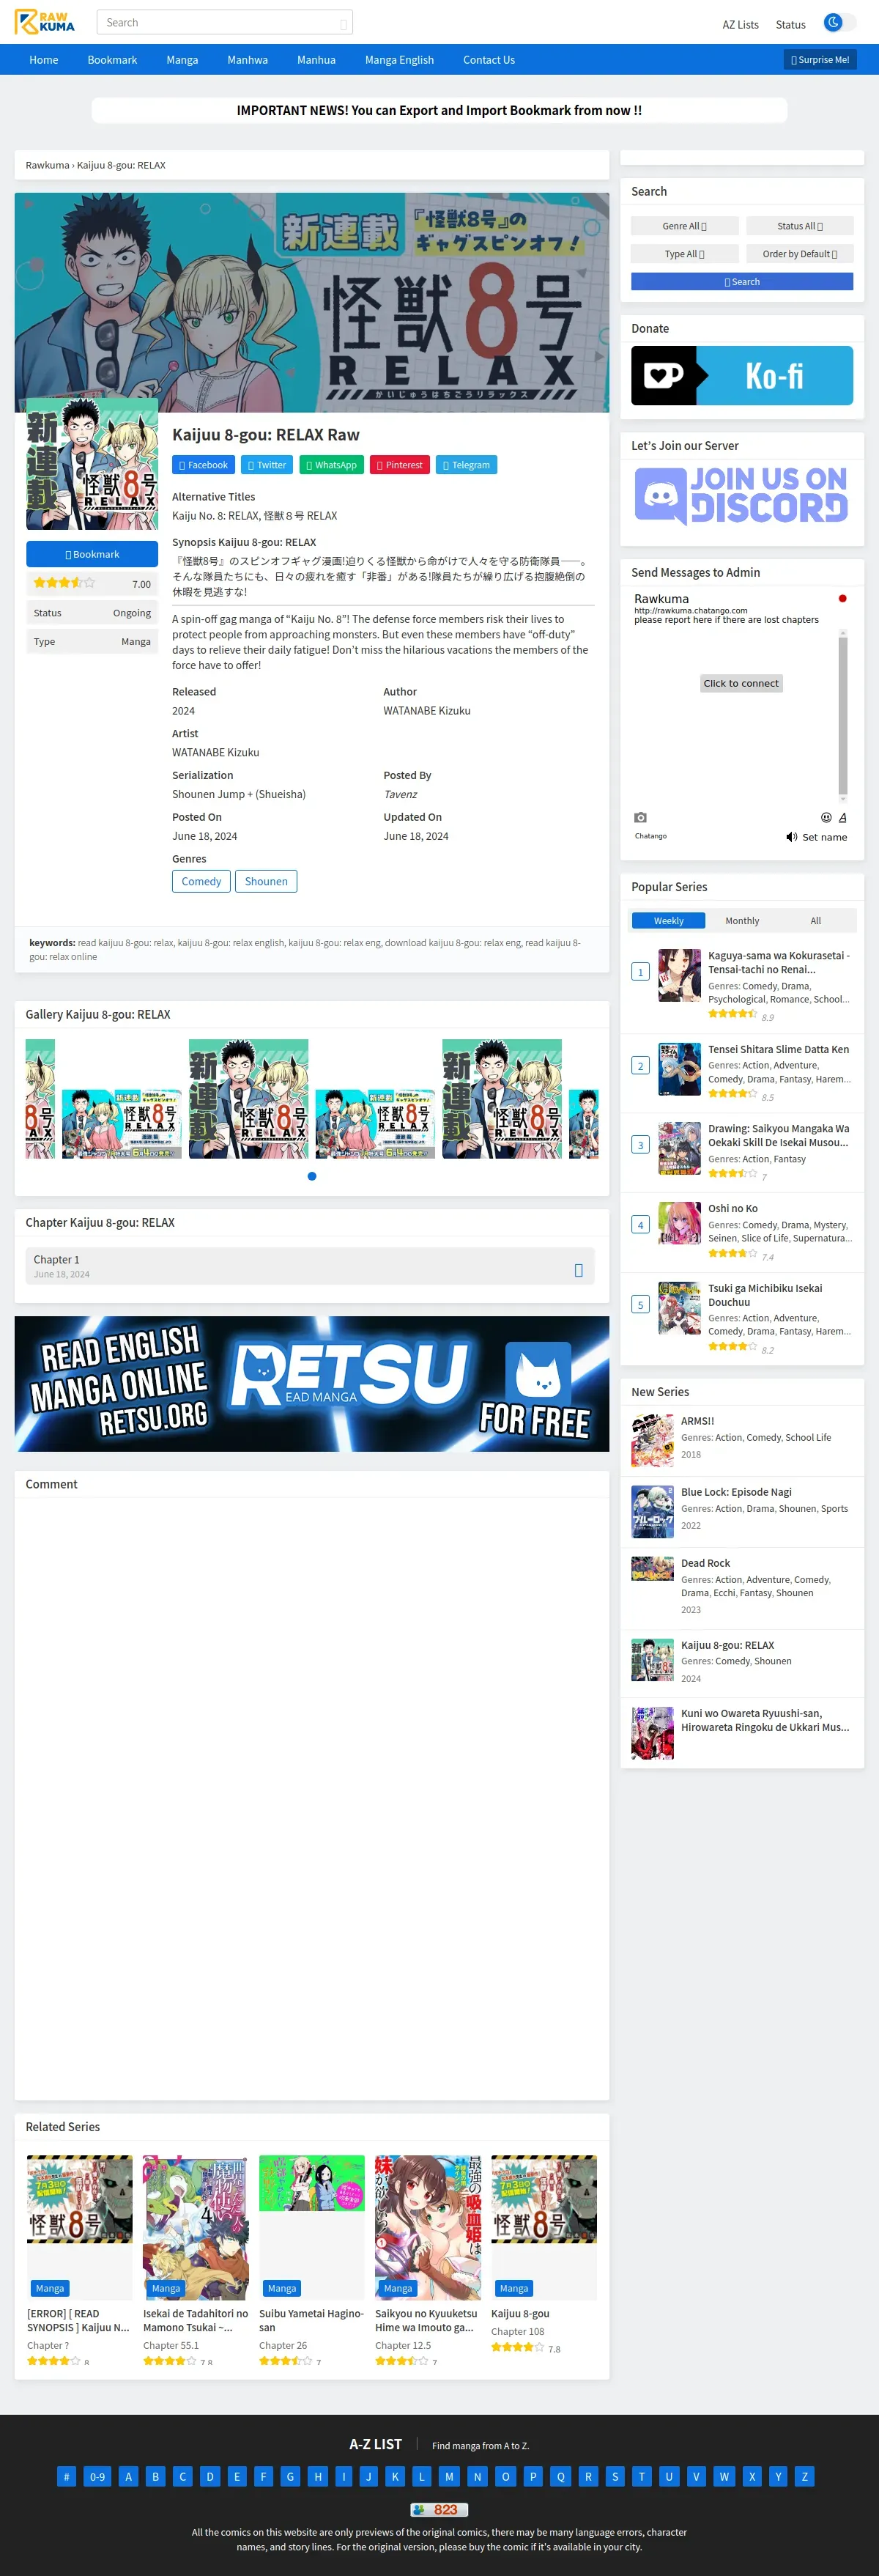The width and height of the screenshot is (879, 2576).
Task: Open Blue Lock: Episode Nagi
Action: pos(736,1492)
